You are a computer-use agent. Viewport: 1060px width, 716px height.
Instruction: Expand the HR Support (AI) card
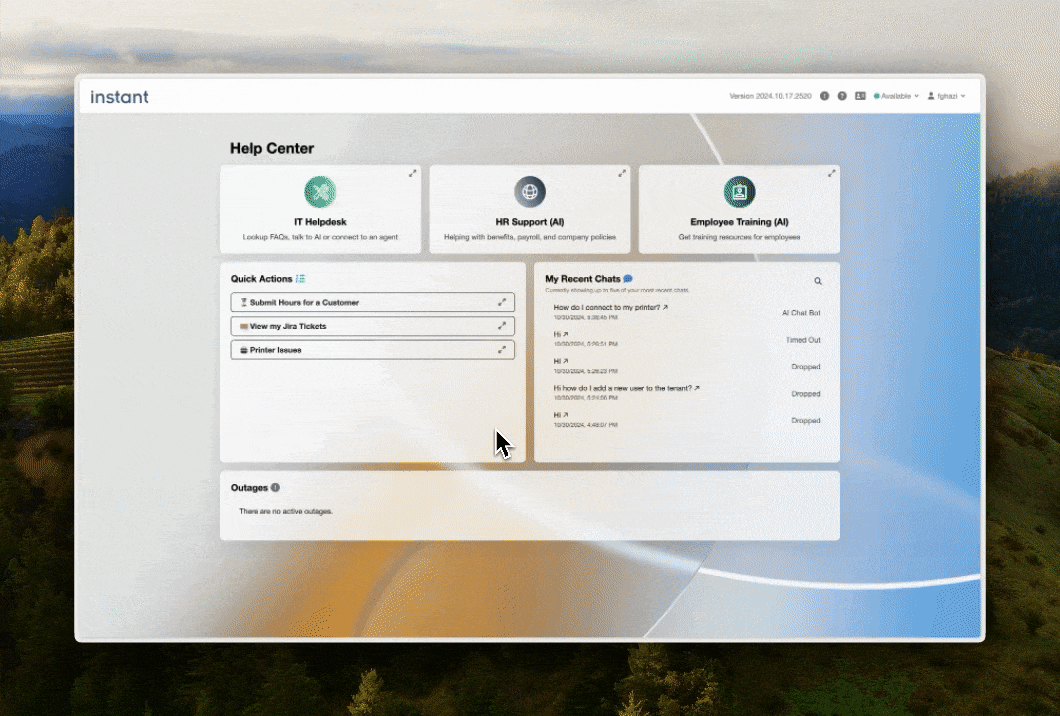622,174
